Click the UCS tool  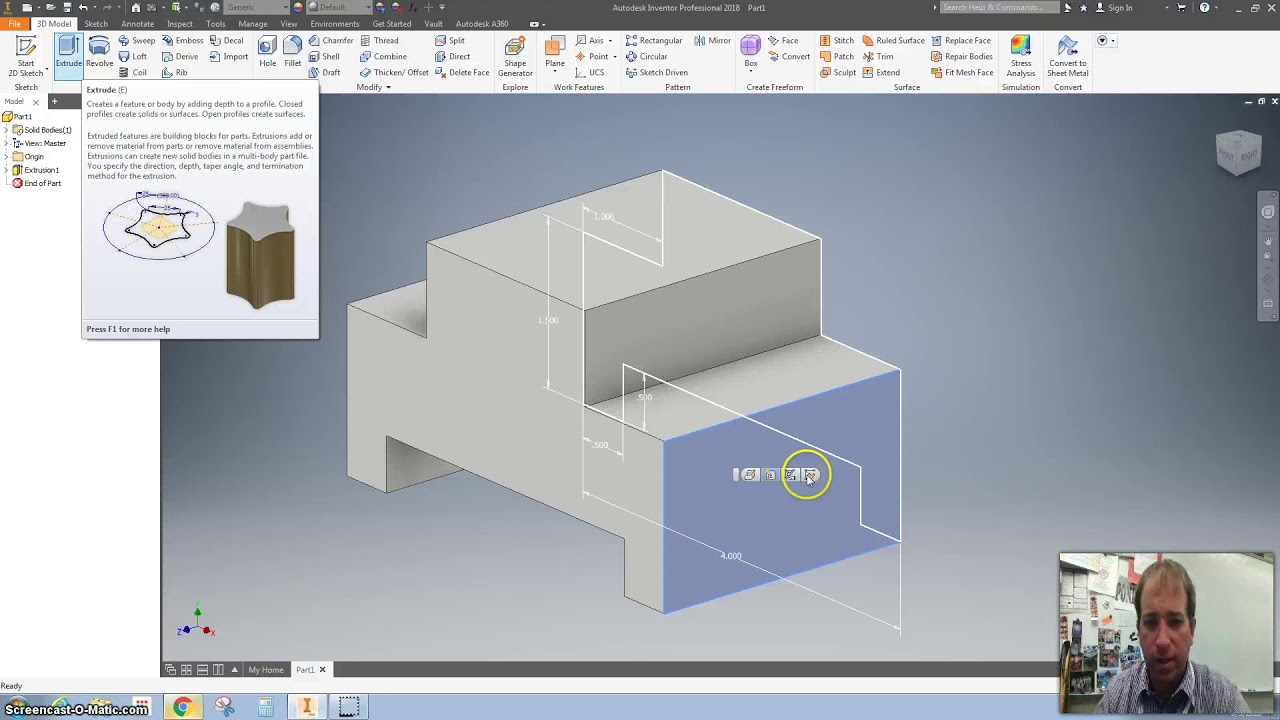click(589, 73)
